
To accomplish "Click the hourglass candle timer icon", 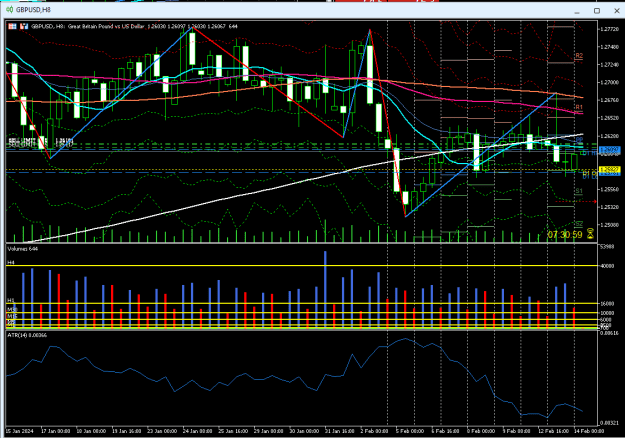I will coord(590,234).
